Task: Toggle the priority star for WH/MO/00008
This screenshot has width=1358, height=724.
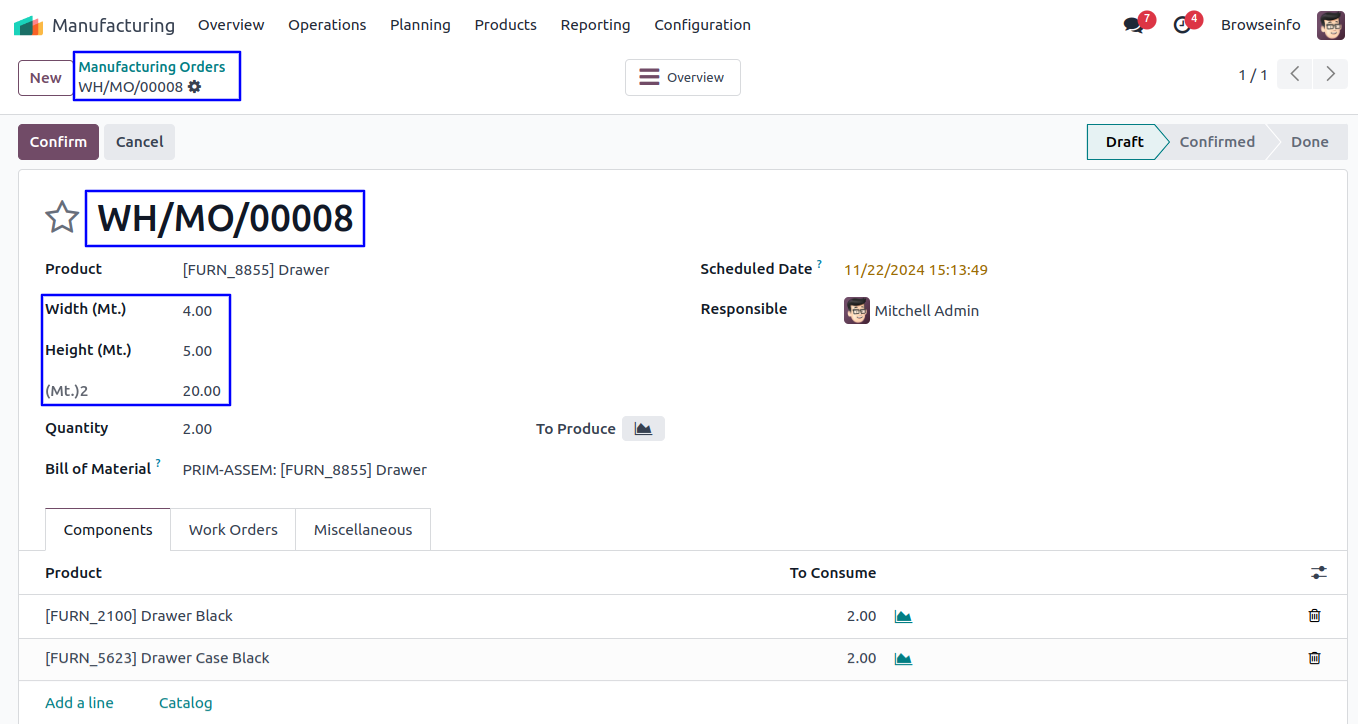Action: [x=62, y=217]
